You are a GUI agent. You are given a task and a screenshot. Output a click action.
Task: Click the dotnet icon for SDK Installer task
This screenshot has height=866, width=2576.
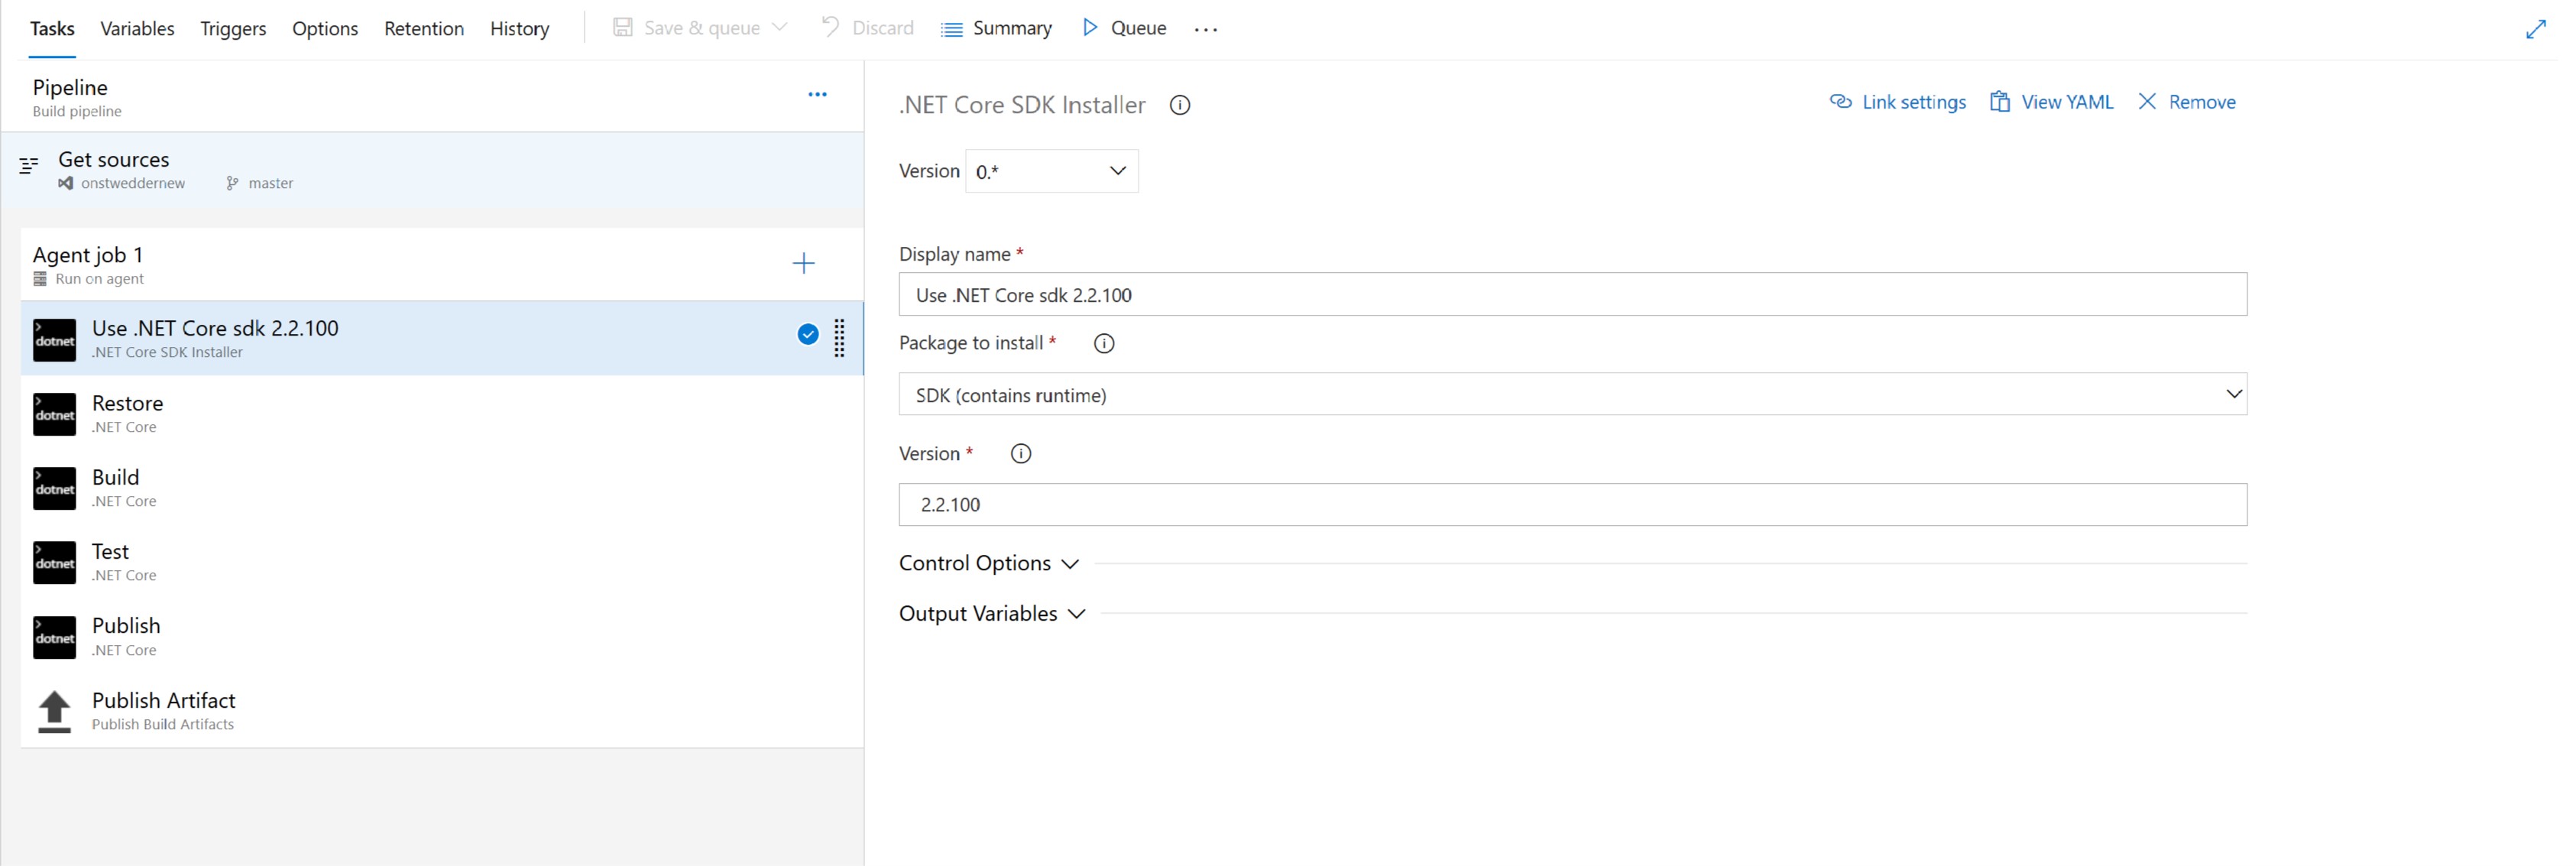pyautogui.click(x=54, y=340)
